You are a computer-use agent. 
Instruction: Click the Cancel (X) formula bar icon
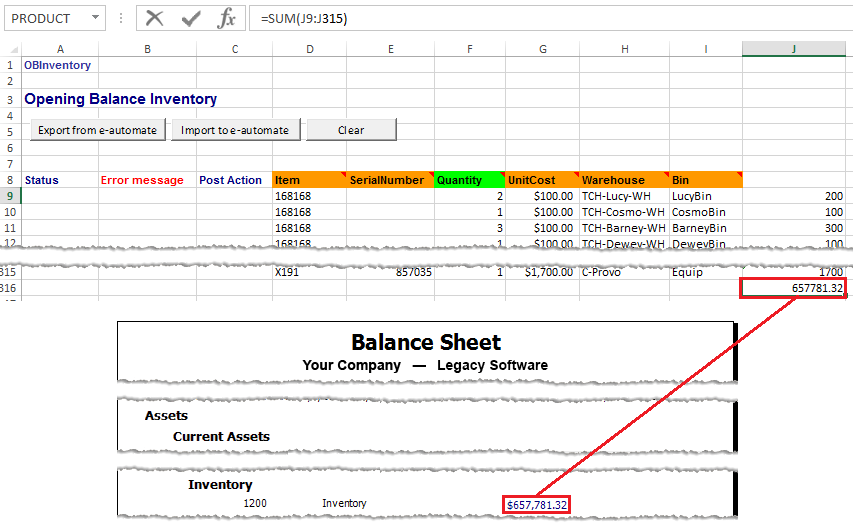coord(155,18)
